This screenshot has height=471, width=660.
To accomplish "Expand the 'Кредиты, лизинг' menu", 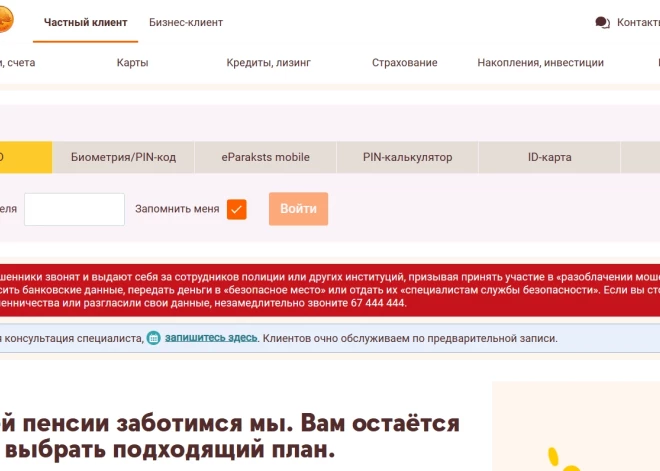I will click(268, 63).
